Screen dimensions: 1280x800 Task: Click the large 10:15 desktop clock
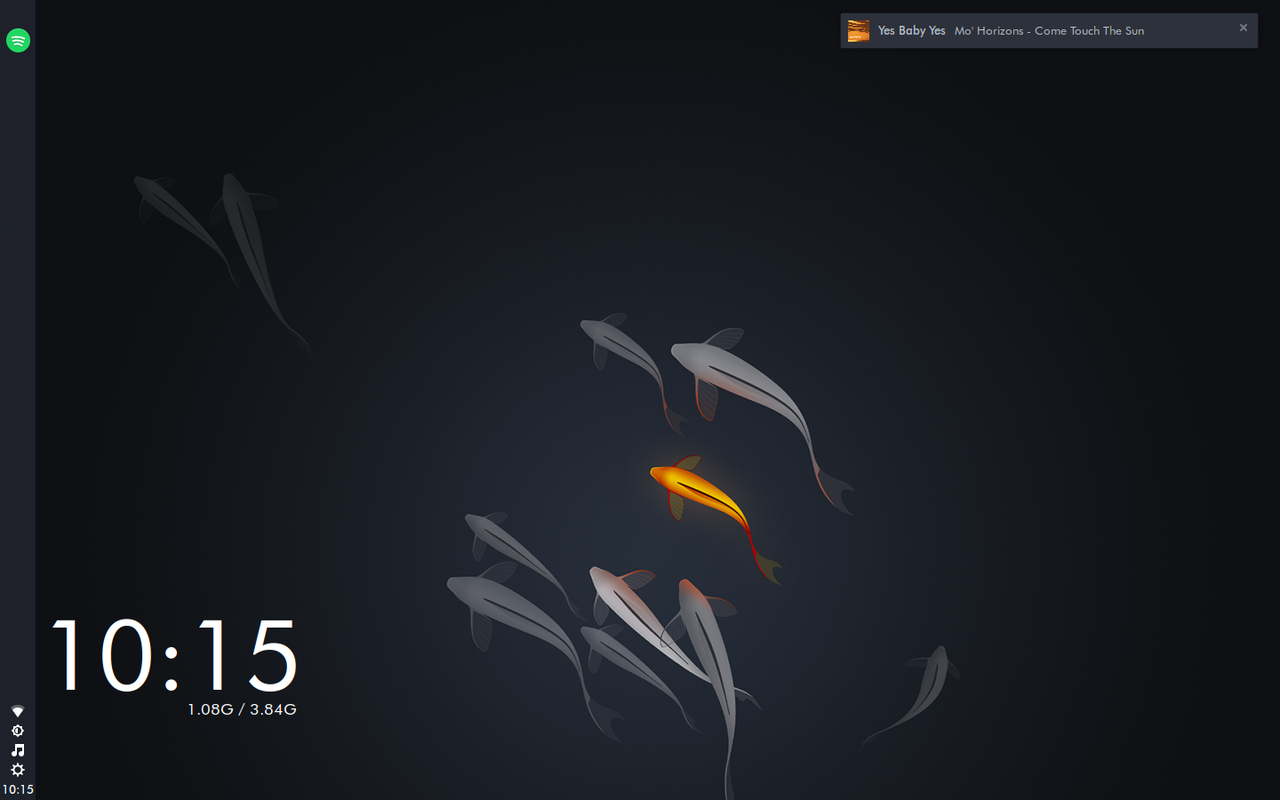[x=174, y=656]
